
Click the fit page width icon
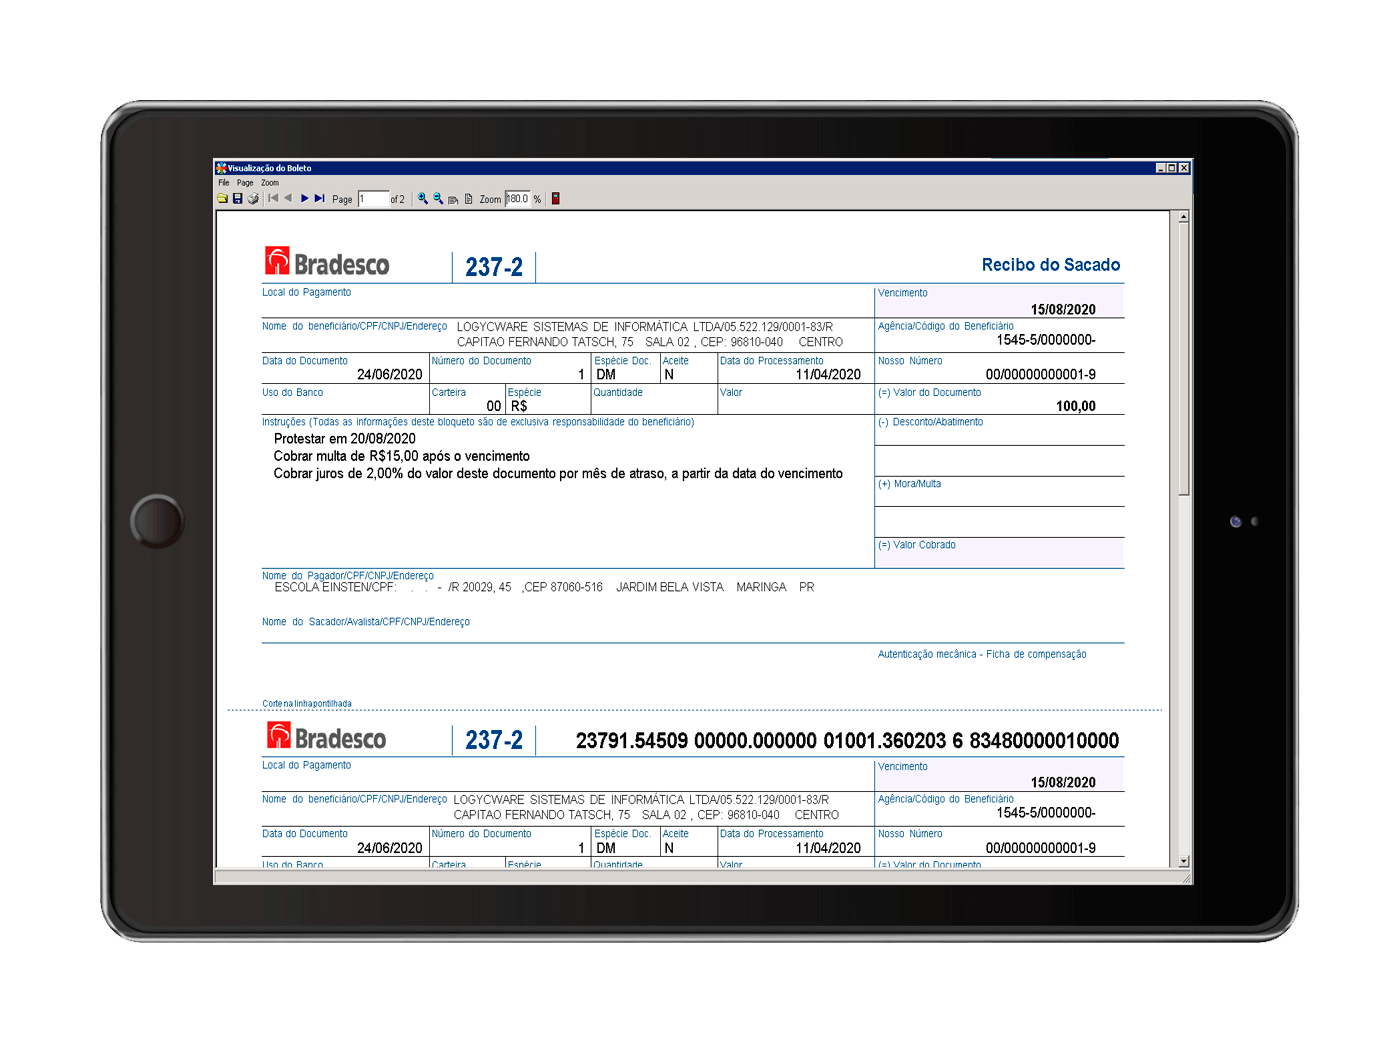tap(453, 200)
